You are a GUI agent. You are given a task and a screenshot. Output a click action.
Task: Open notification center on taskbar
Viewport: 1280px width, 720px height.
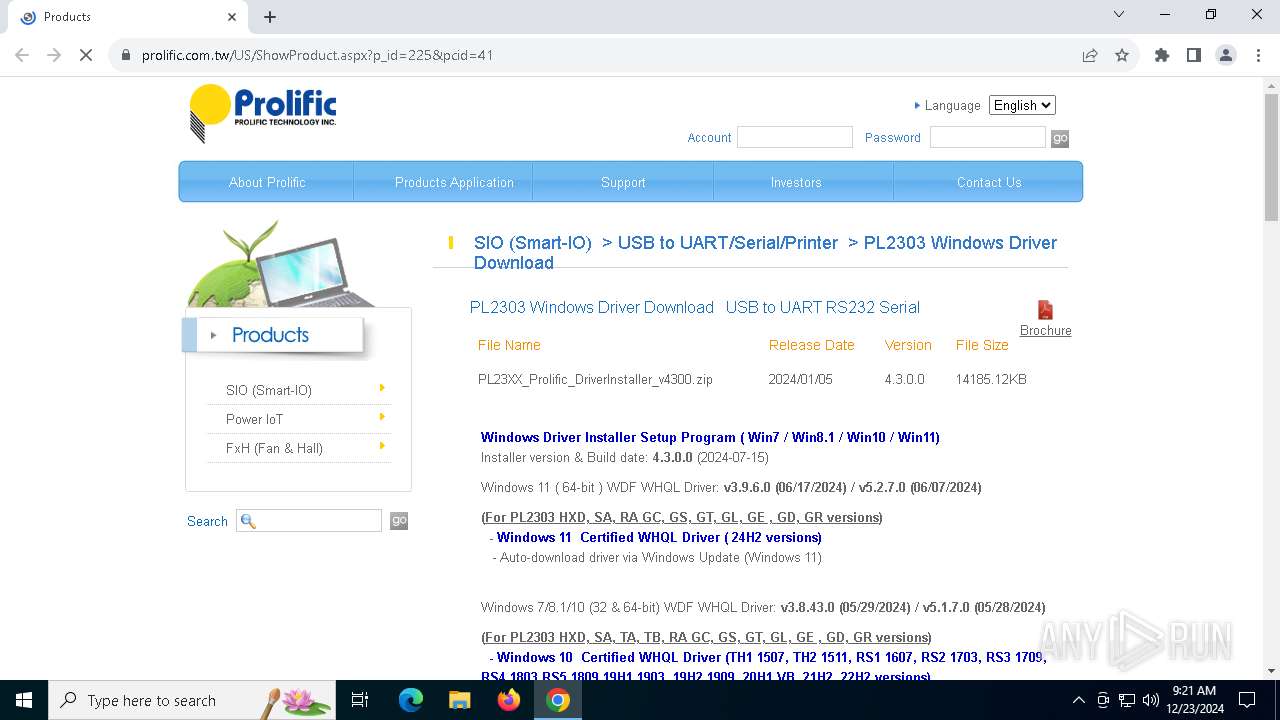(x=1247, y=700)
